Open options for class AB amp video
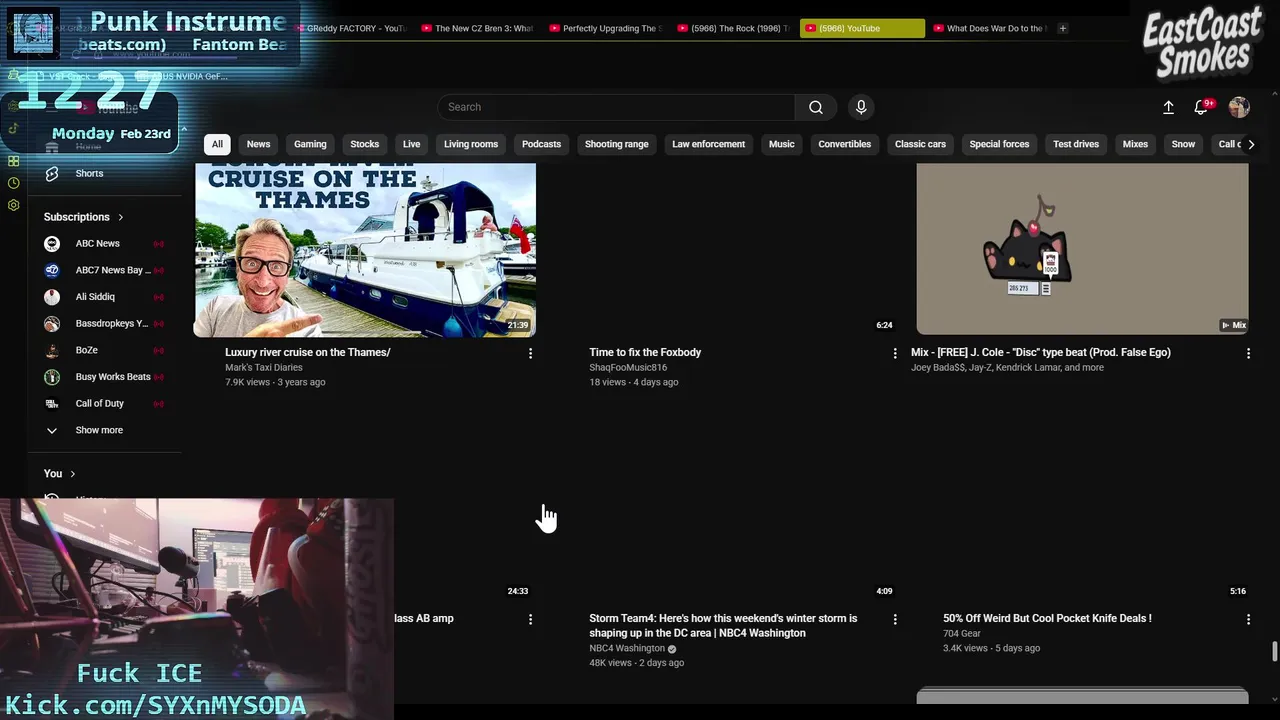This screenshot has width=1280, height=720. [x=530, y=619]
